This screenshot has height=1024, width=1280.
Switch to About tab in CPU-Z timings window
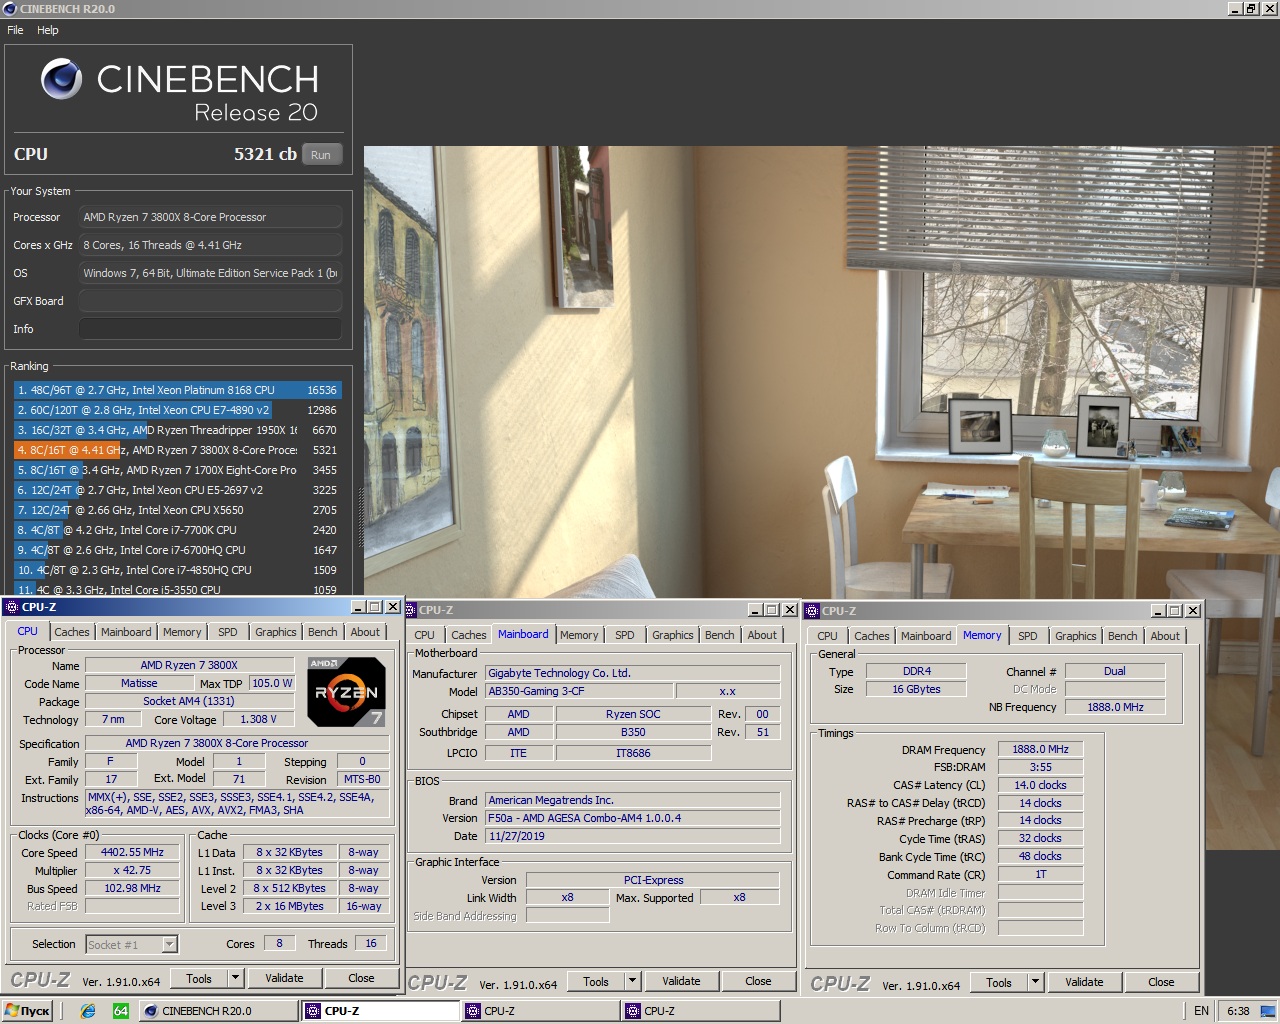click(x=1165, y=636)
